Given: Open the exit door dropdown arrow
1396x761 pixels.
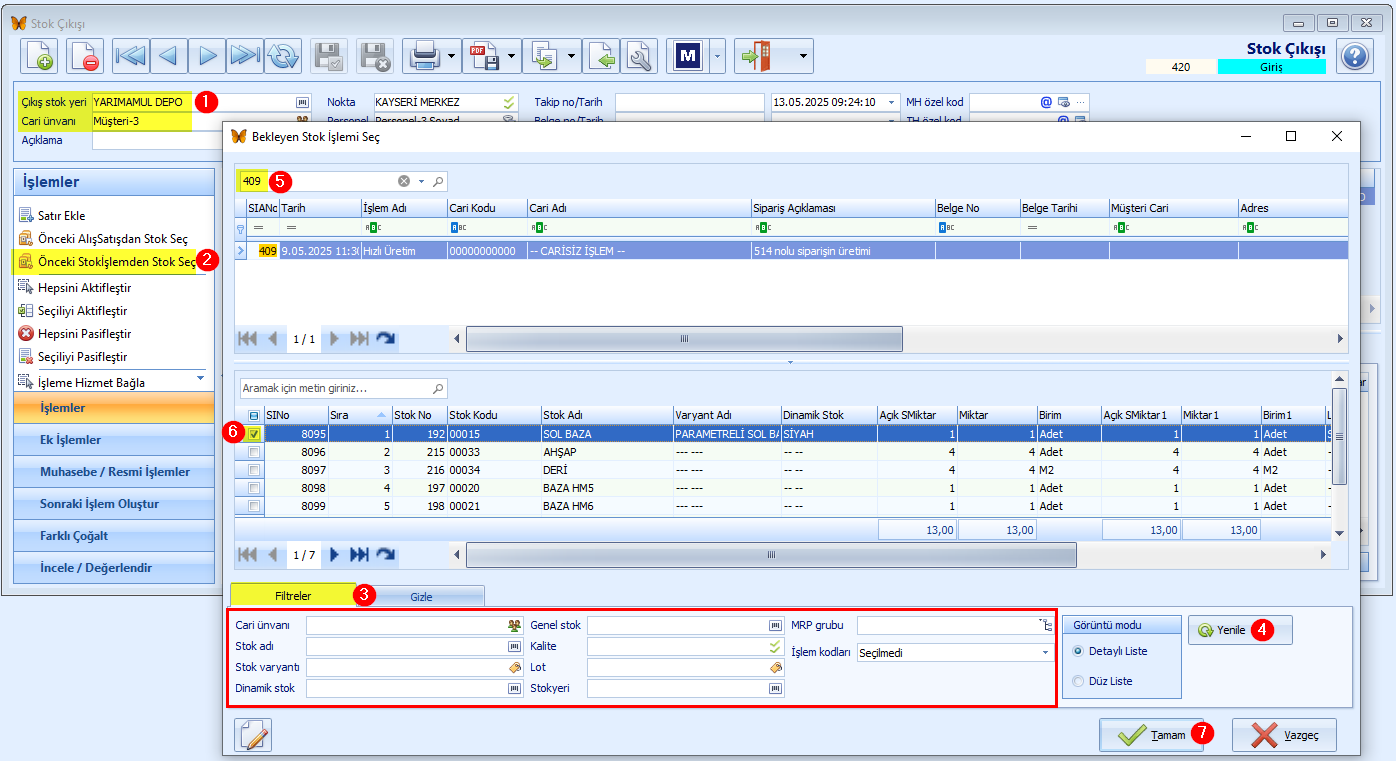Looking at the screenshot, I should coord(803,56).
